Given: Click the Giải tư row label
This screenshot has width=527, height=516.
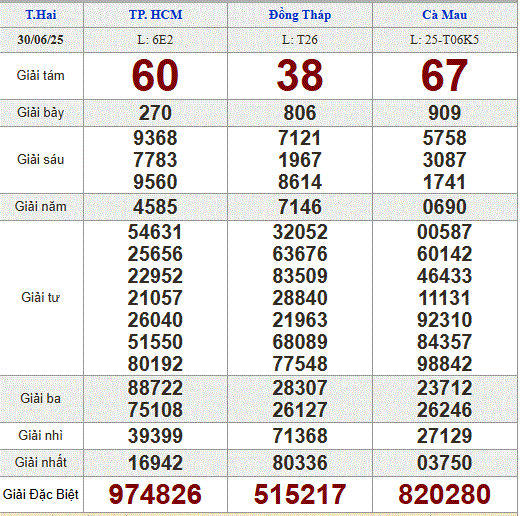Looking at the screenshot, I should 41,297.
